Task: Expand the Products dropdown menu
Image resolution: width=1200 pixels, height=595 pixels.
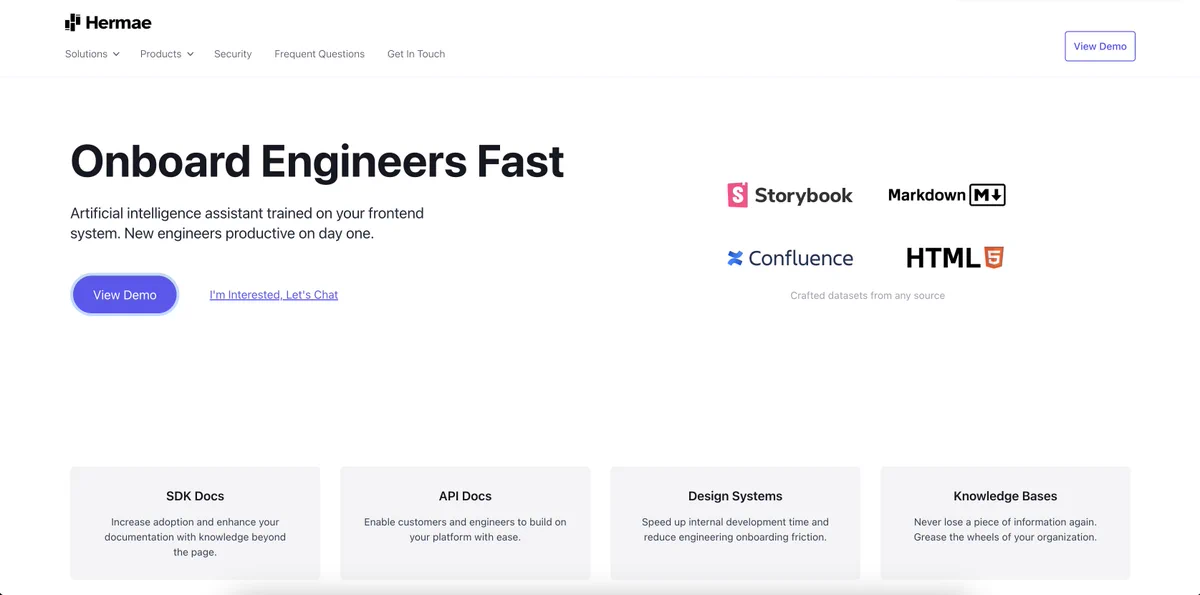Action: point(167,54)
